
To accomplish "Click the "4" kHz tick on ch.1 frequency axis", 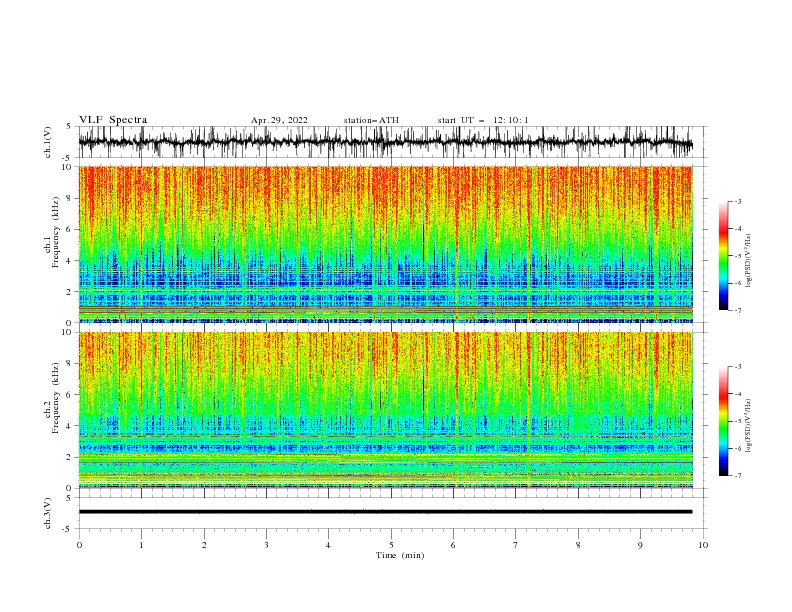I will (69, 261).
